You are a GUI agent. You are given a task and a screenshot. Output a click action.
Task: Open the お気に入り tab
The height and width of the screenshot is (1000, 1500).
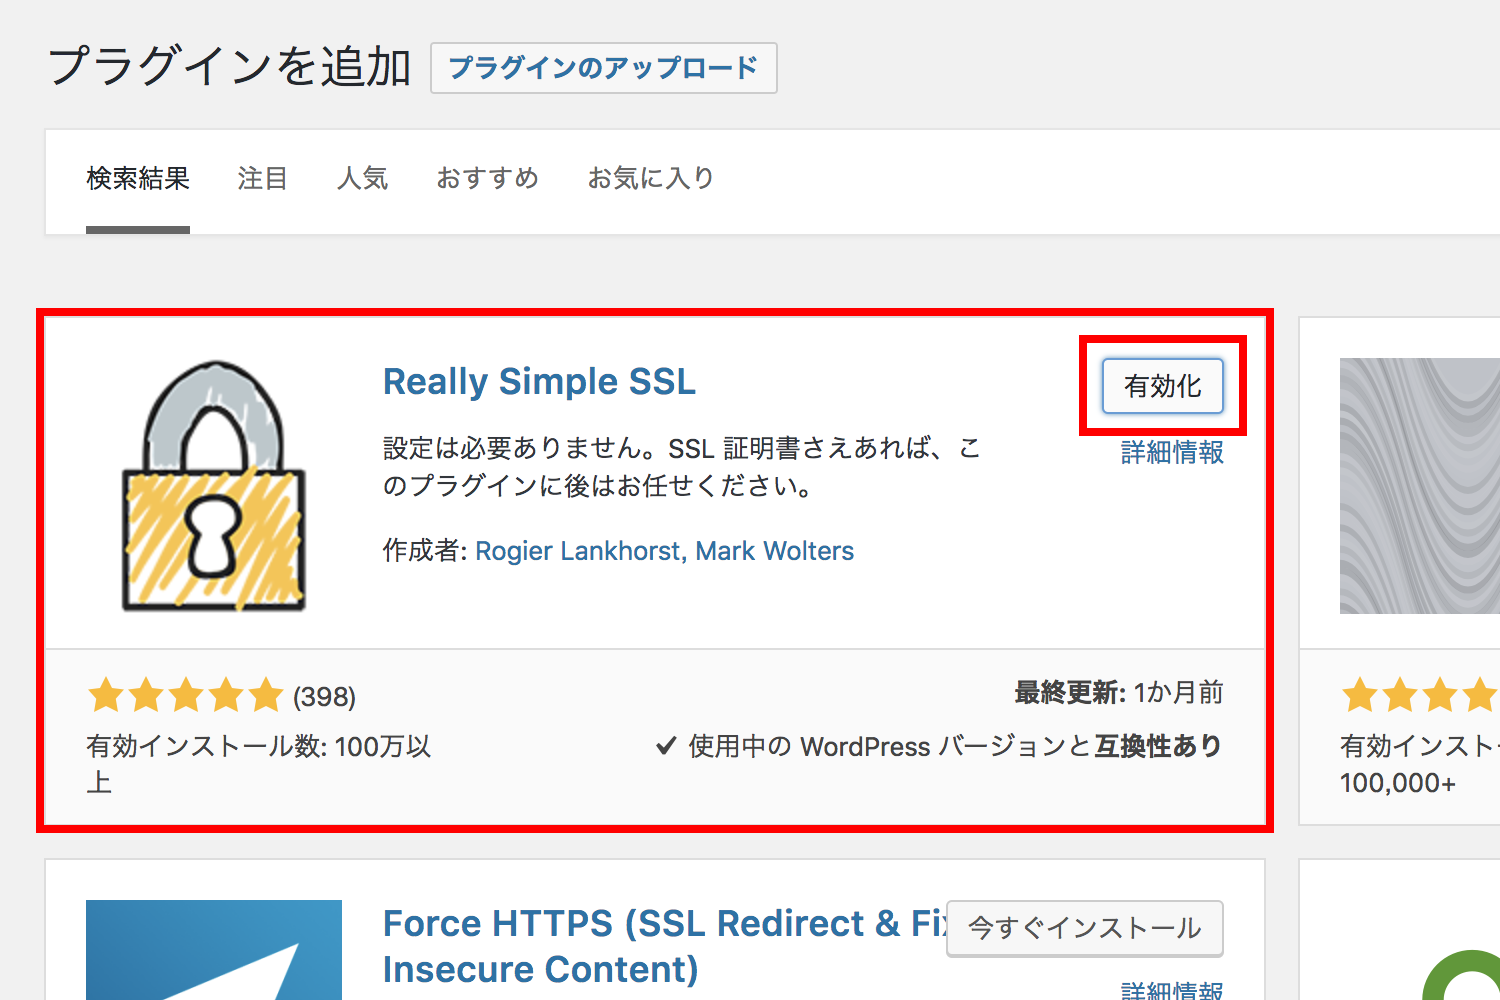(651, 179)
